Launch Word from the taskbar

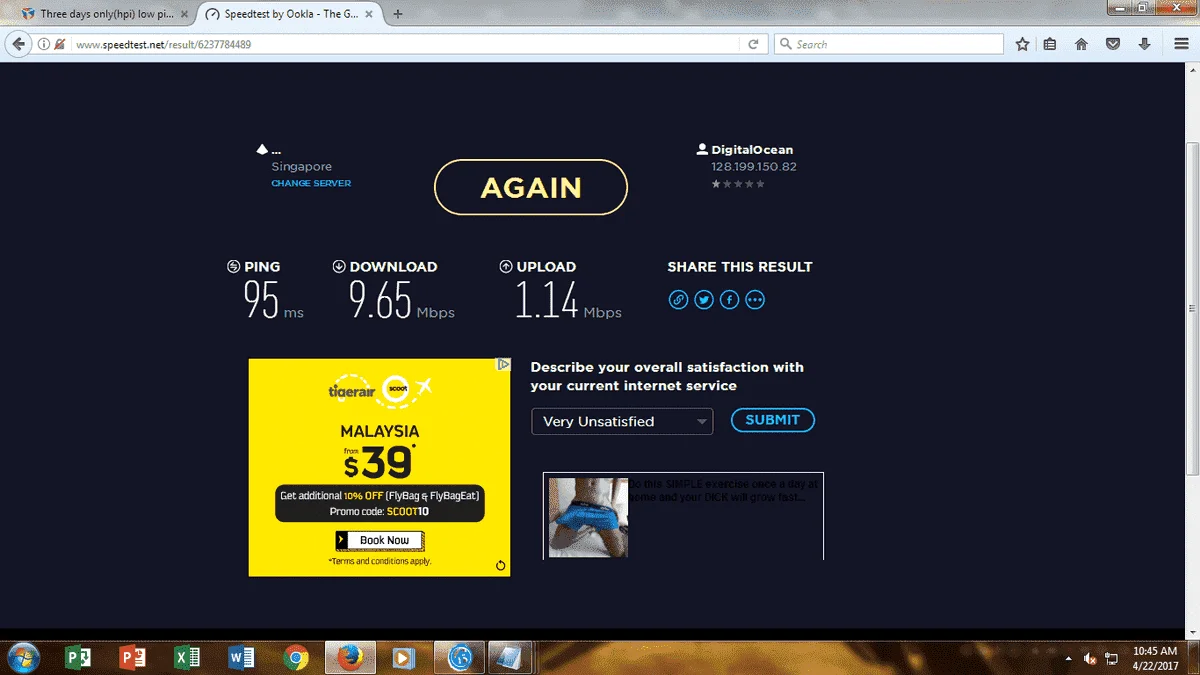(x=241, y=657)
